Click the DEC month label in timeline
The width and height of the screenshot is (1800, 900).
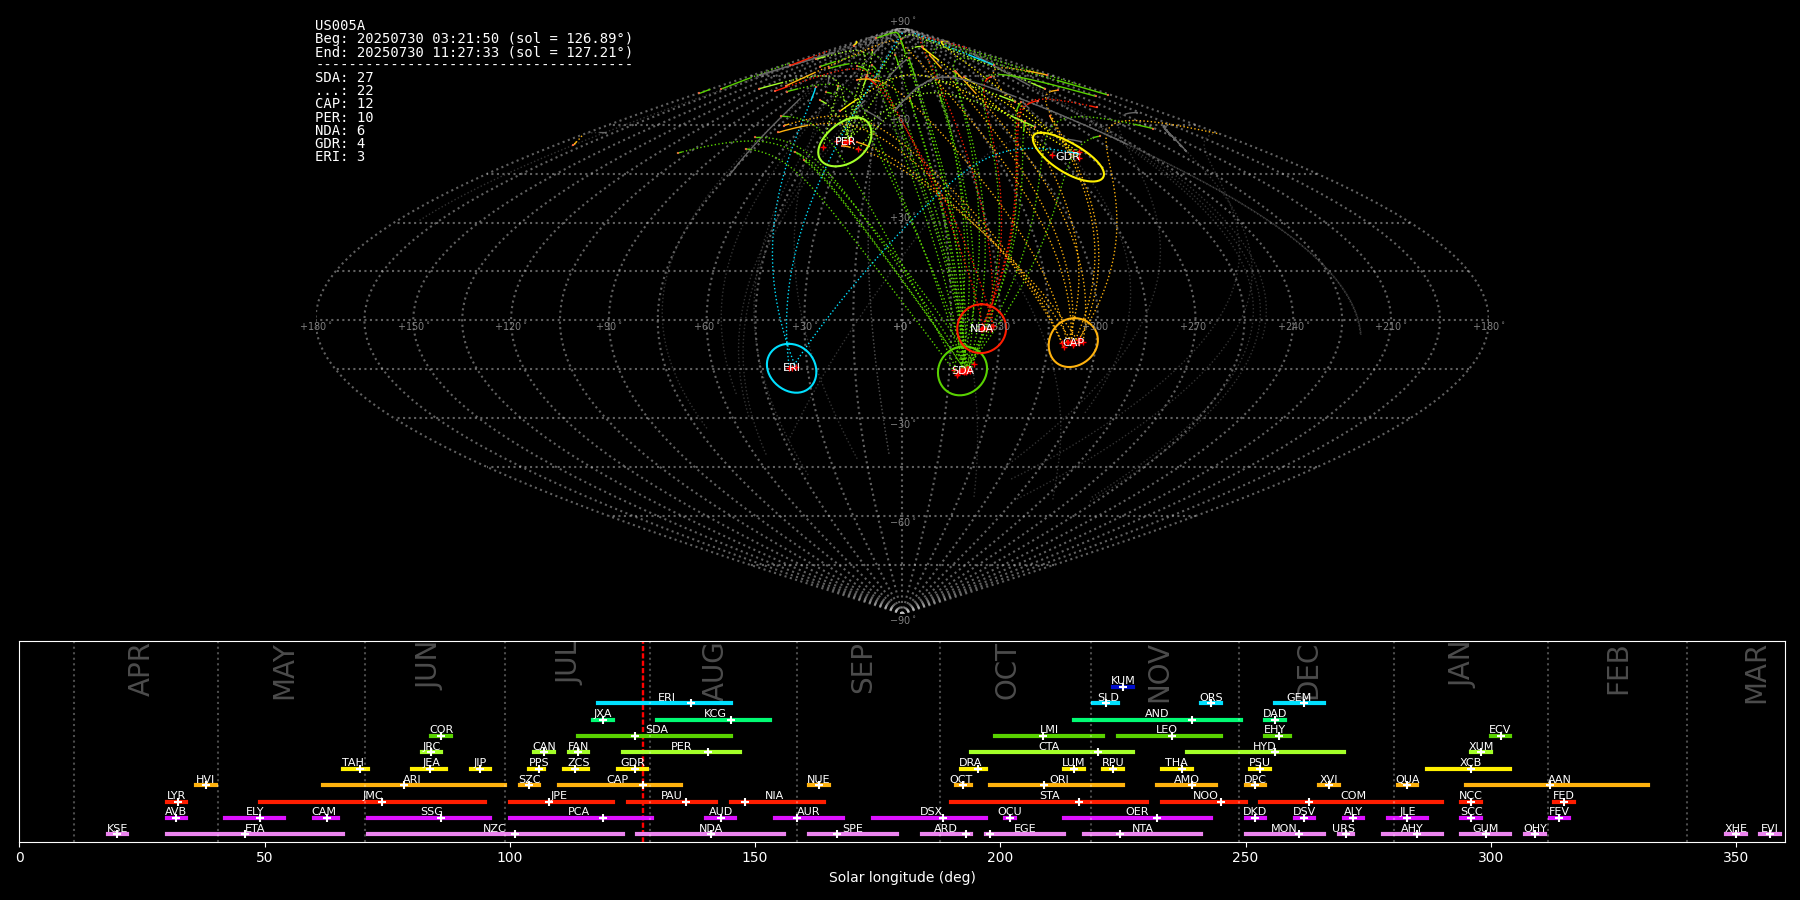click(x=1308, y=672)
